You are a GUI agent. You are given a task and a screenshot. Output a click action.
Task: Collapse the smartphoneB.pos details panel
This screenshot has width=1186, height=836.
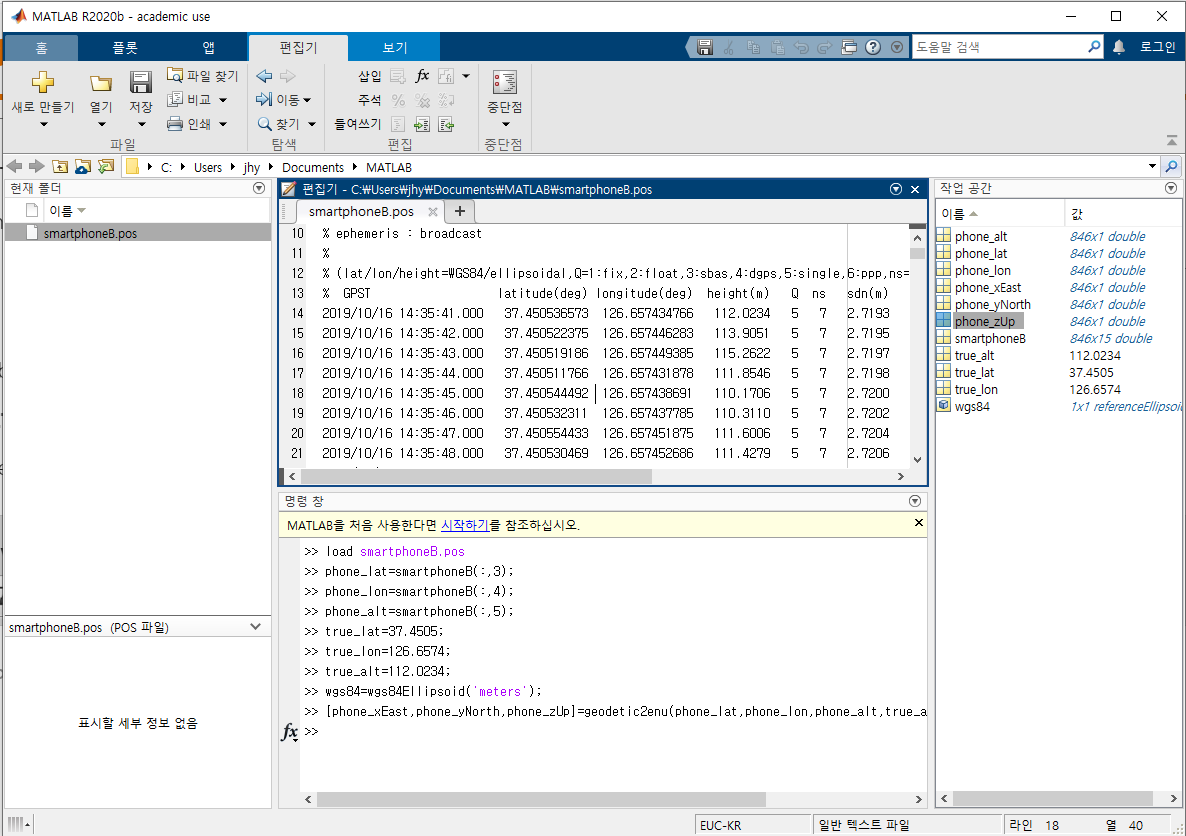[256, 626]
